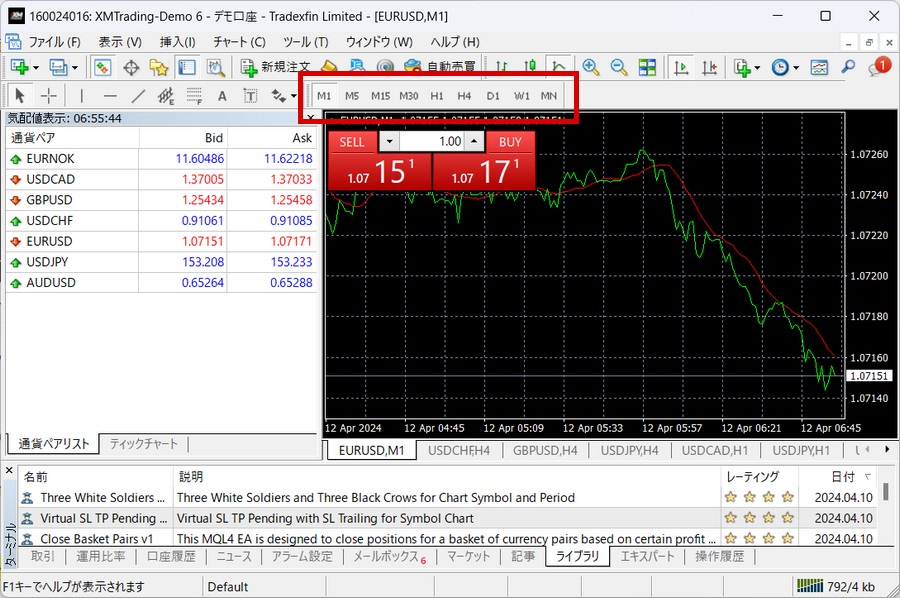Click the templates chart icon
The height and width of the screenshot is (598, 900).
point(819,67)
